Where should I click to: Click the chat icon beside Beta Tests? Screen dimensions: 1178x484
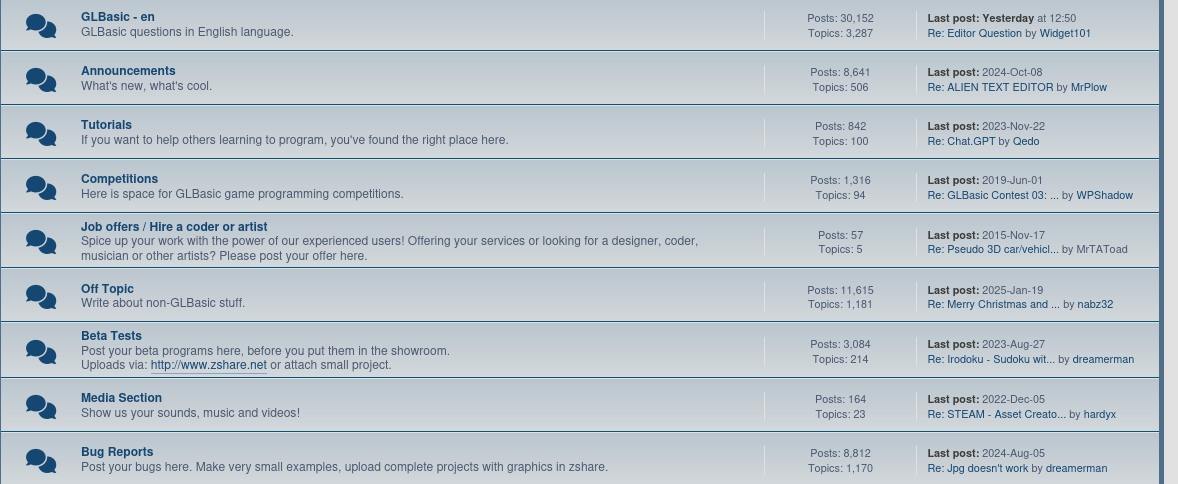(x=41, y=351)
